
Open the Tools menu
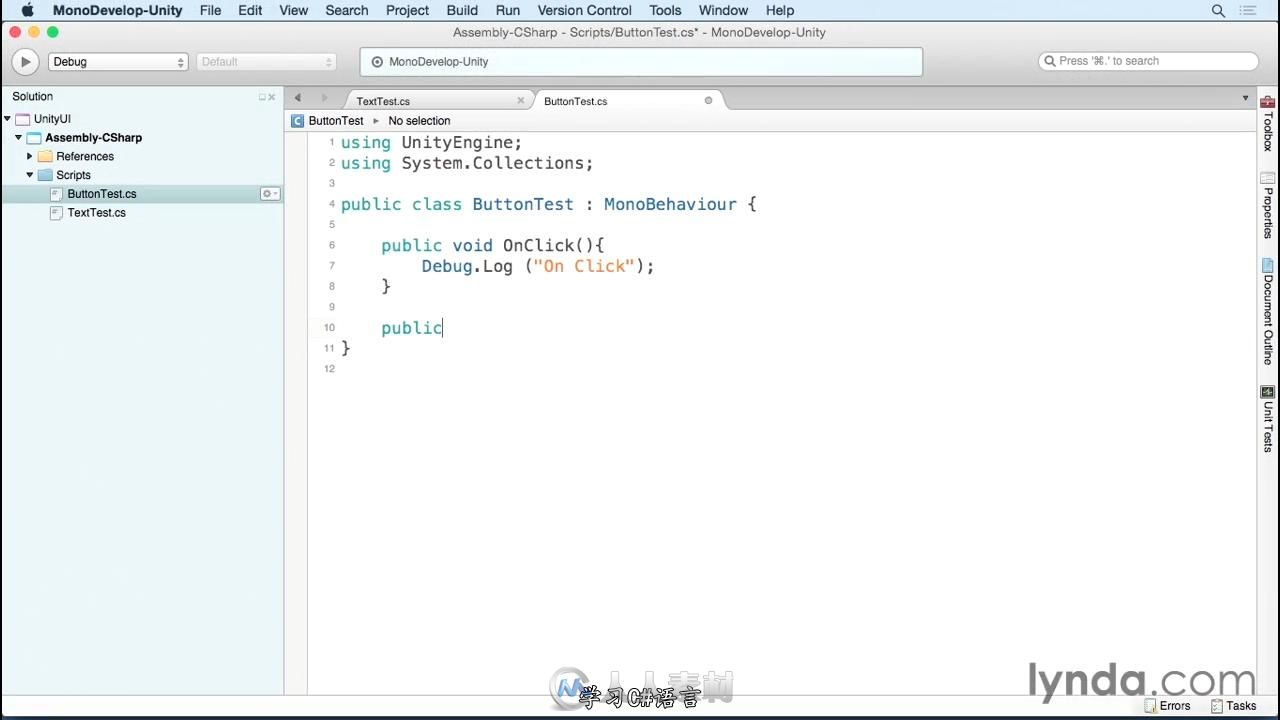click(x=665, y=10)
